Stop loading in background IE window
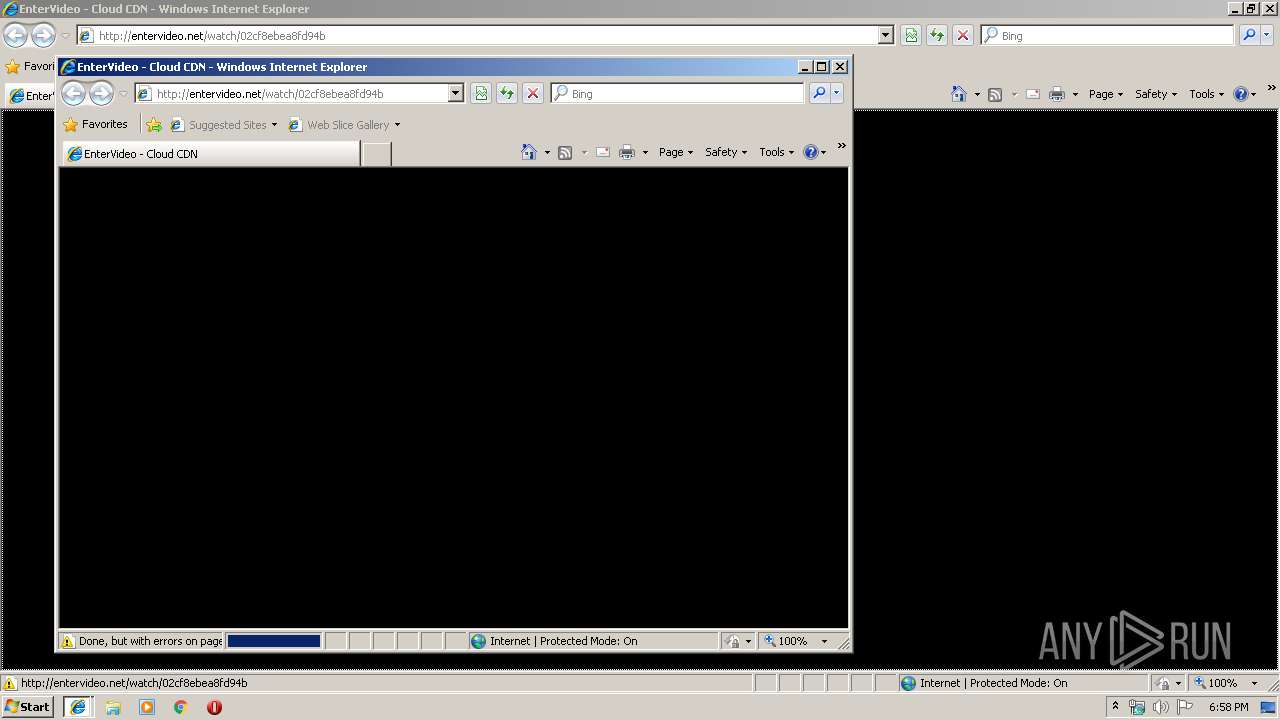Image resolution: width=1280 pixels, height=720 pixels. coord(963,35)
